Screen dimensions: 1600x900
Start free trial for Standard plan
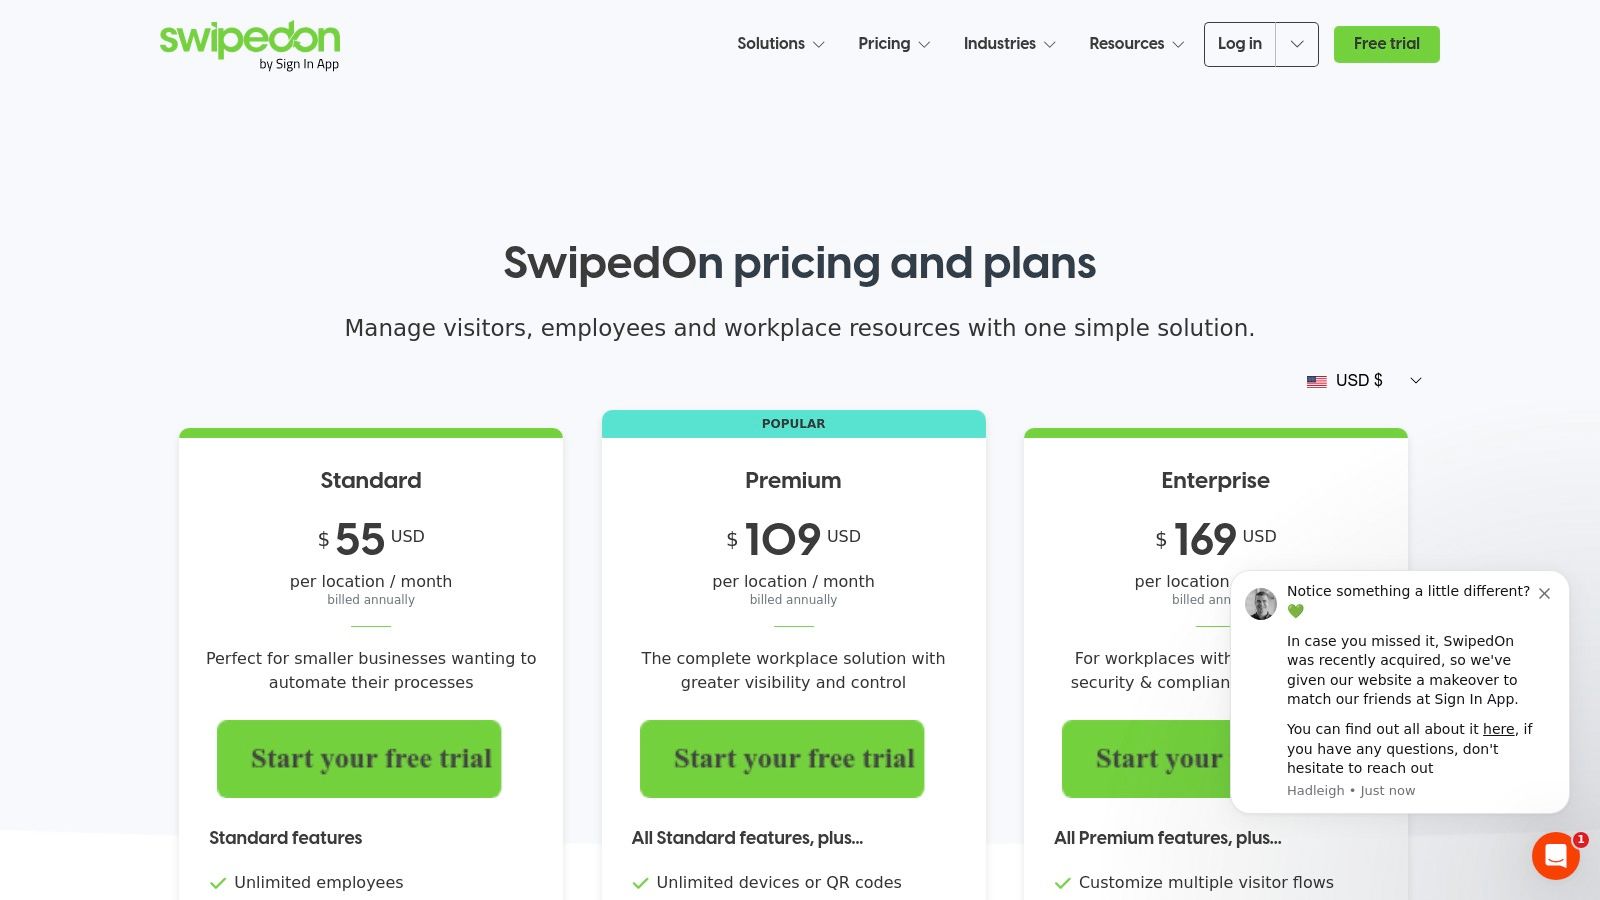359,759
